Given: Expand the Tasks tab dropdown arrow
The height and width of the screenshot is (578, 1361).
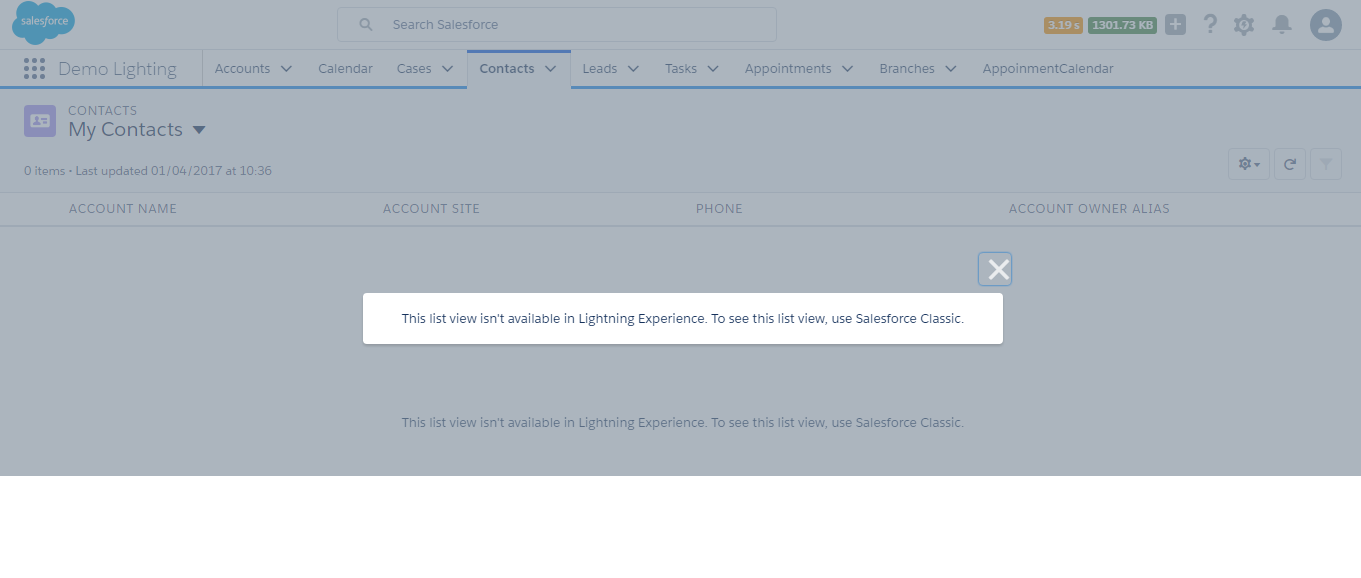Looking at the screenshot, I should click(x=713, y=69).
